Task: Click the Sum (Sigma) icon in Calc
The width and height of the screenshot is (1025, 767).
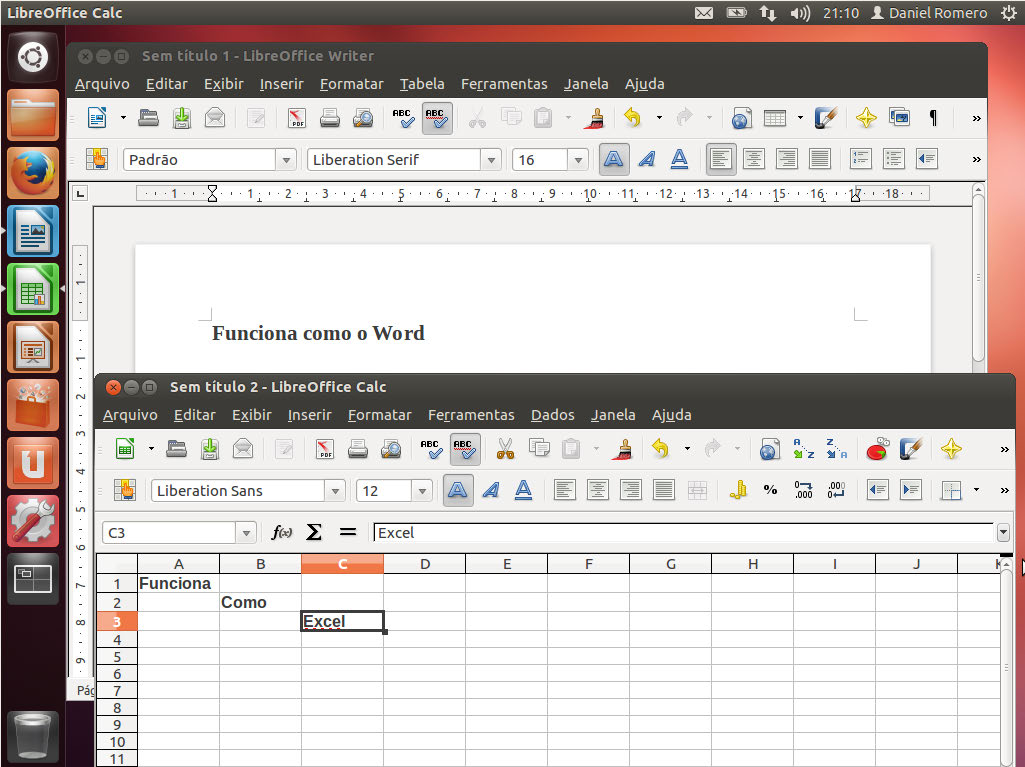Action: click(314, 532)
